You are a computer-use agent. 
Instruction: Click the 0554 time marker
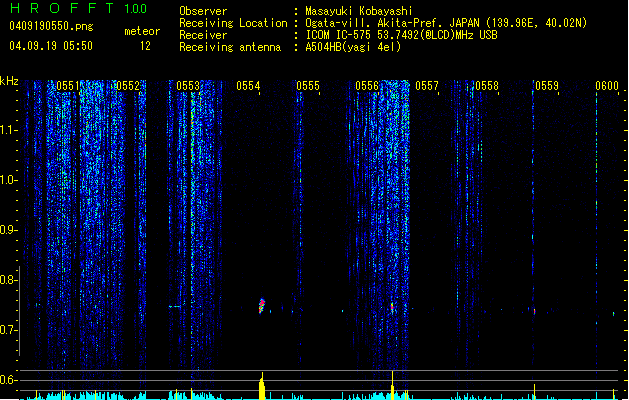[x=248, y=85]
